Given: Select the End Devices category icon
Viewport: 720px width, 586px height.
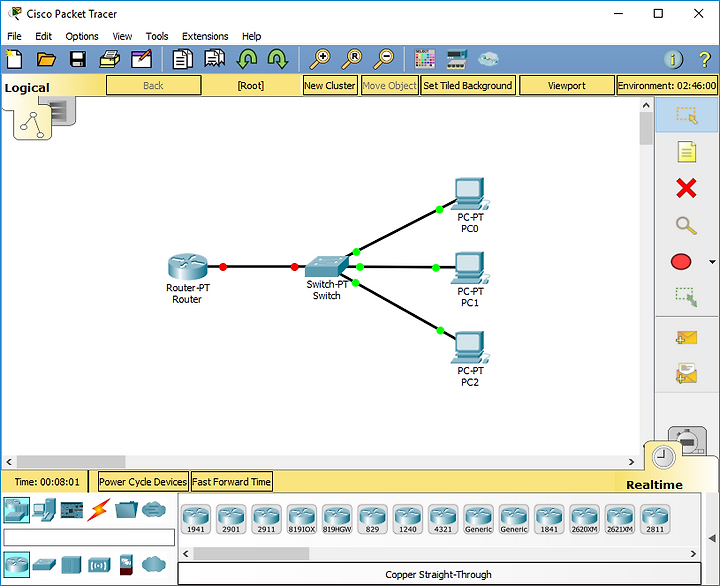Looking at the screenshot, I should (x=45, y=510).
